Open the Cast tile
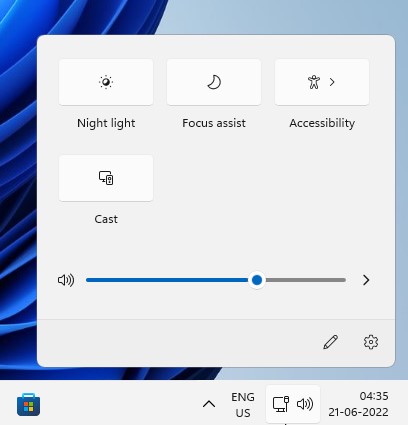Image resolution: width=408 pixels, height=425 pixels. pos(106,178)
